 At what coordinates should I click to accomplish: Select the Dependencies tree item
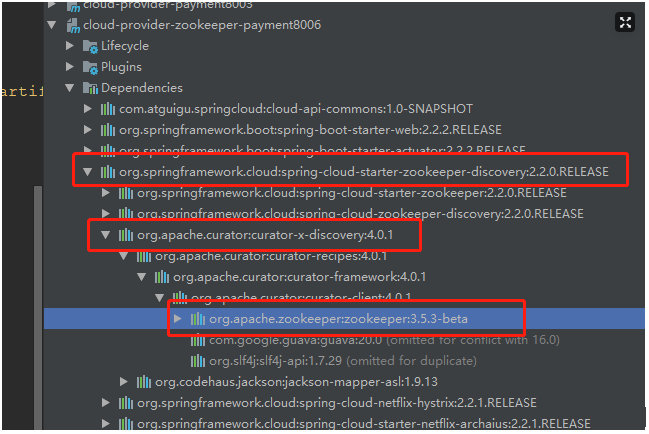pos(142,88)
